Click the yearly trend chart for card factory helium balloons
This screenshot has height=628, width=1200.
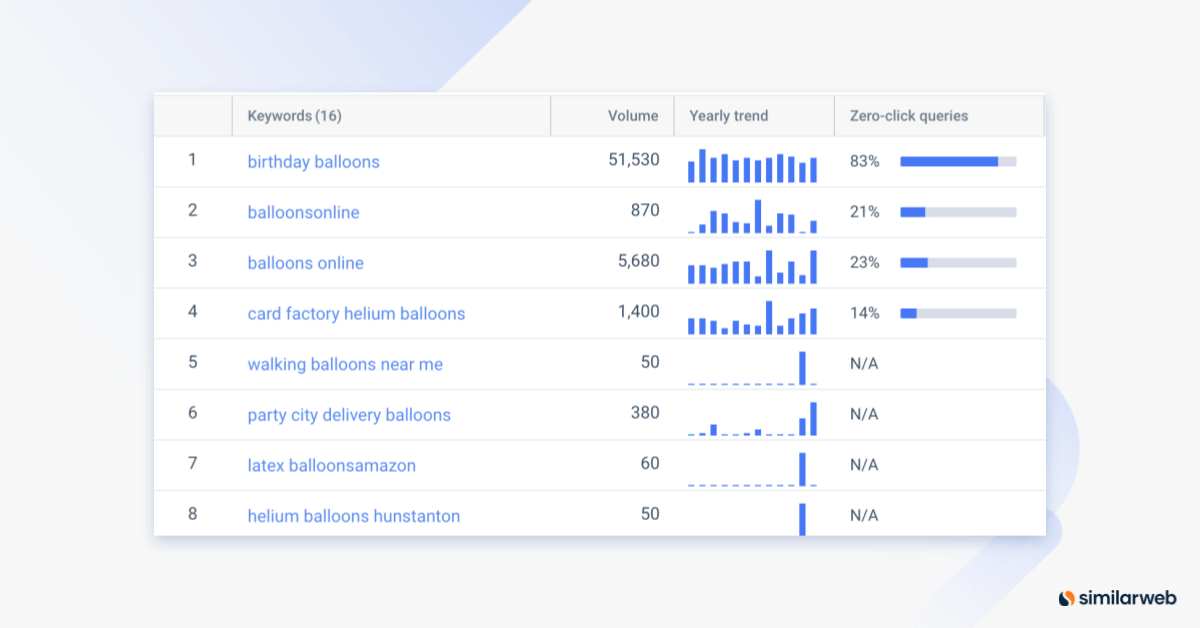(752, 313)
